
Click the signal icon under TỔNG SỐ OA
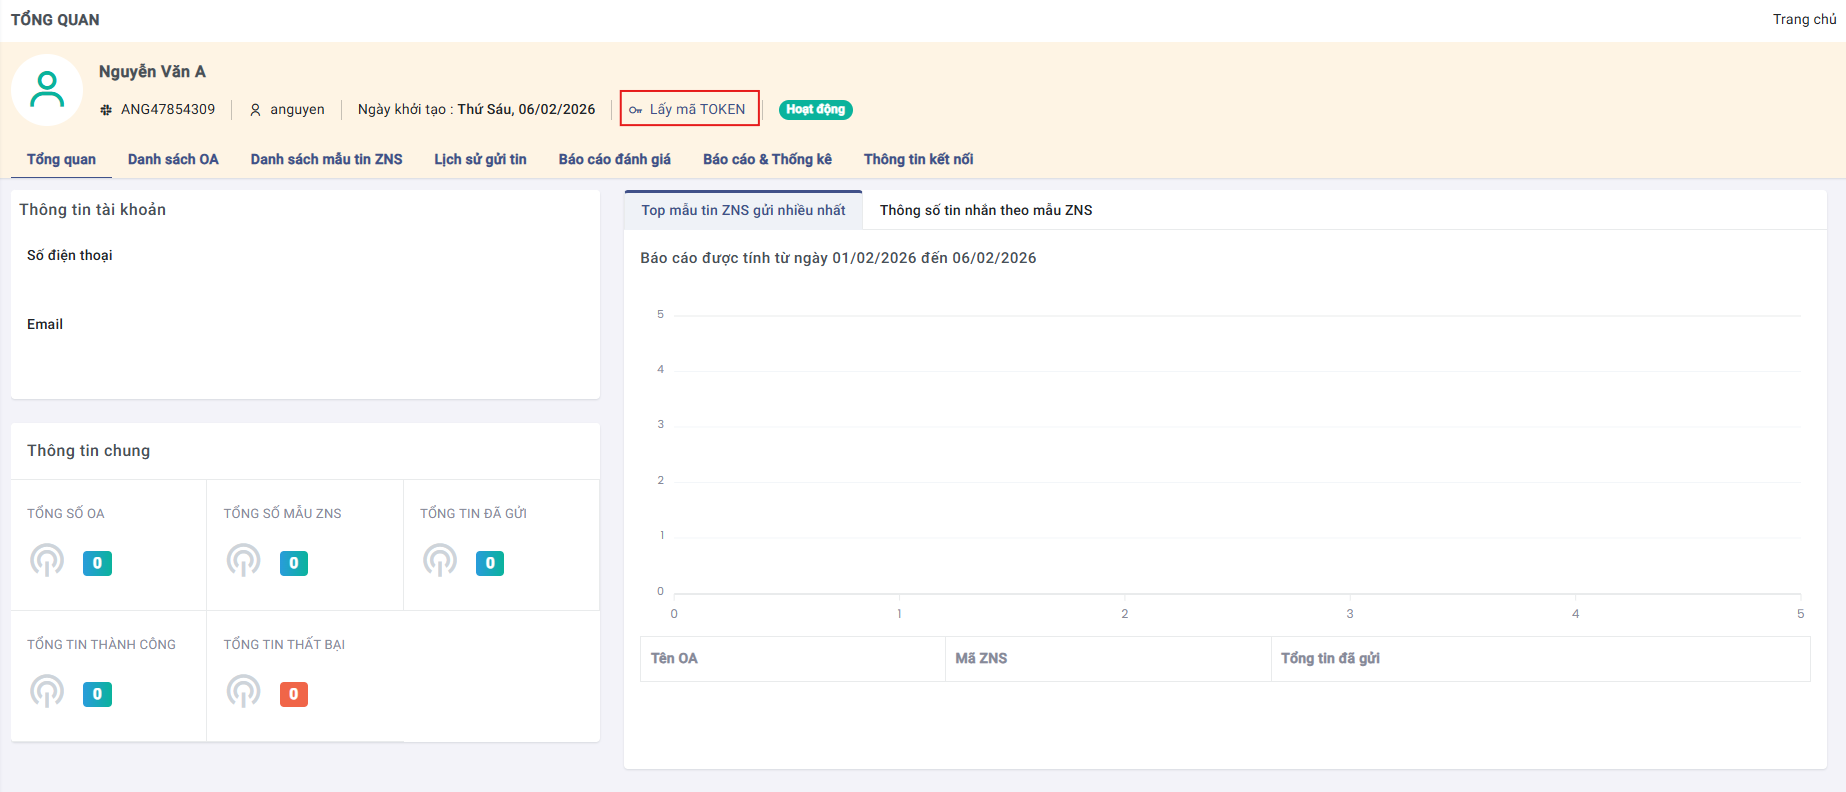[47, 561]
